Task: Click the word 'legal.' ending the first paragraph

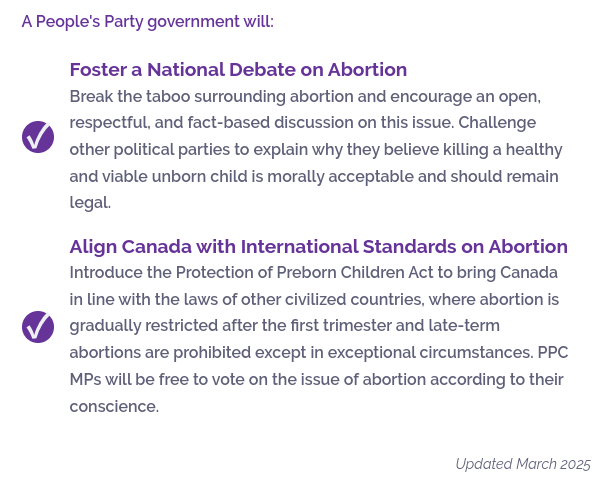Action: 90,202
